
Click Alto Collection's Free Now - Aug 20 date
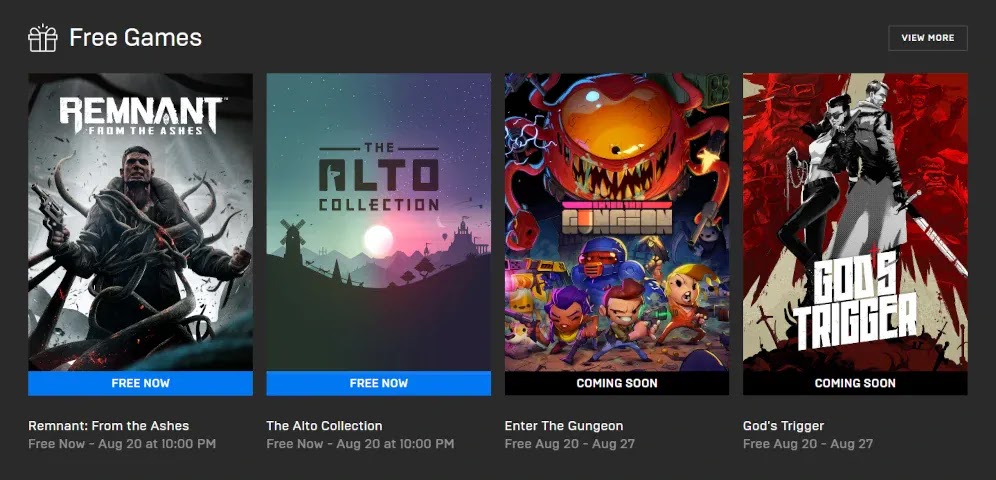click(360, 444)
